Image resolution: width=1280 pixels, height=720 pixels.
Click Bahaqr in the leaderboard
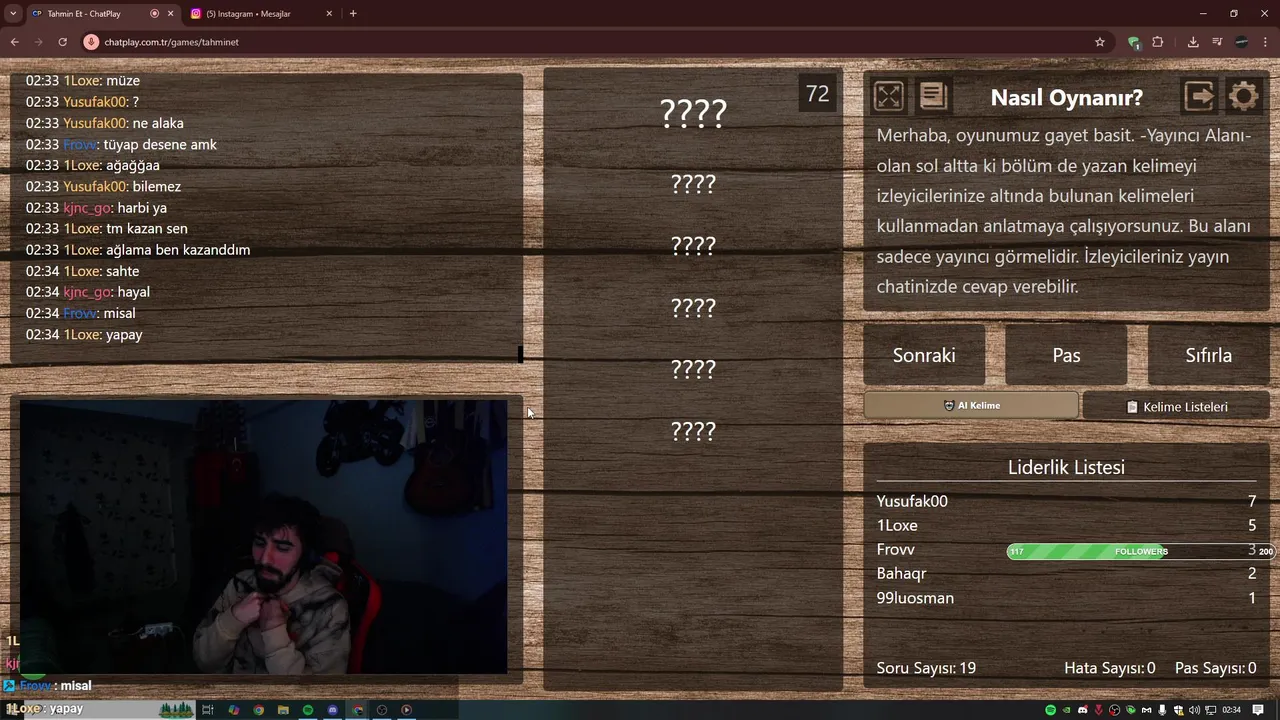(x=901, y=573)
